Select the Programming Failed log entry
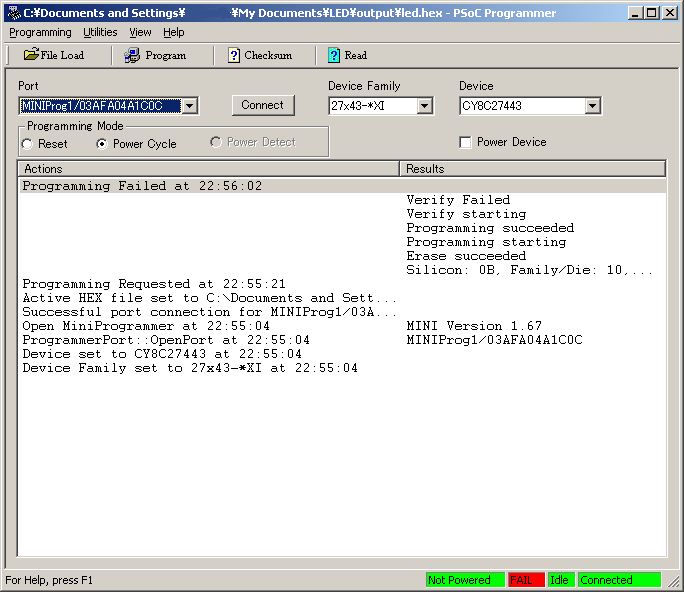This screenshot has height=592, width=684. click(x=142, y=186)
